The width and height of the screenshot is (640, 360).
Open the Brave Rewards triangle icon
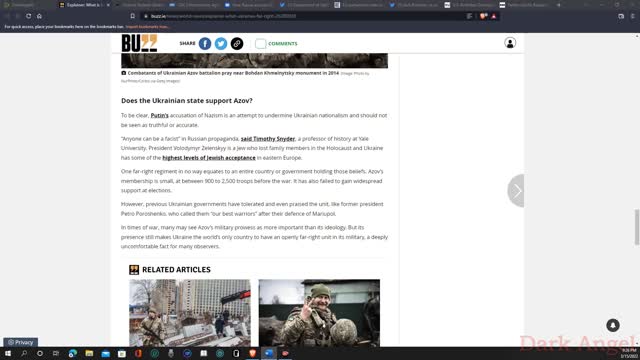click(494, 16)
